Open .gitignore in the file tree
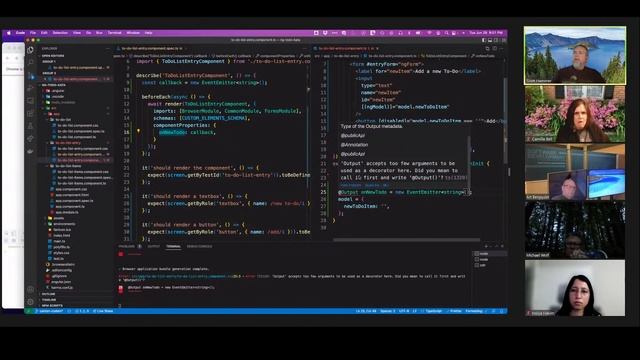The width and height of the screenshot is (640, 360). coord(60,276)
